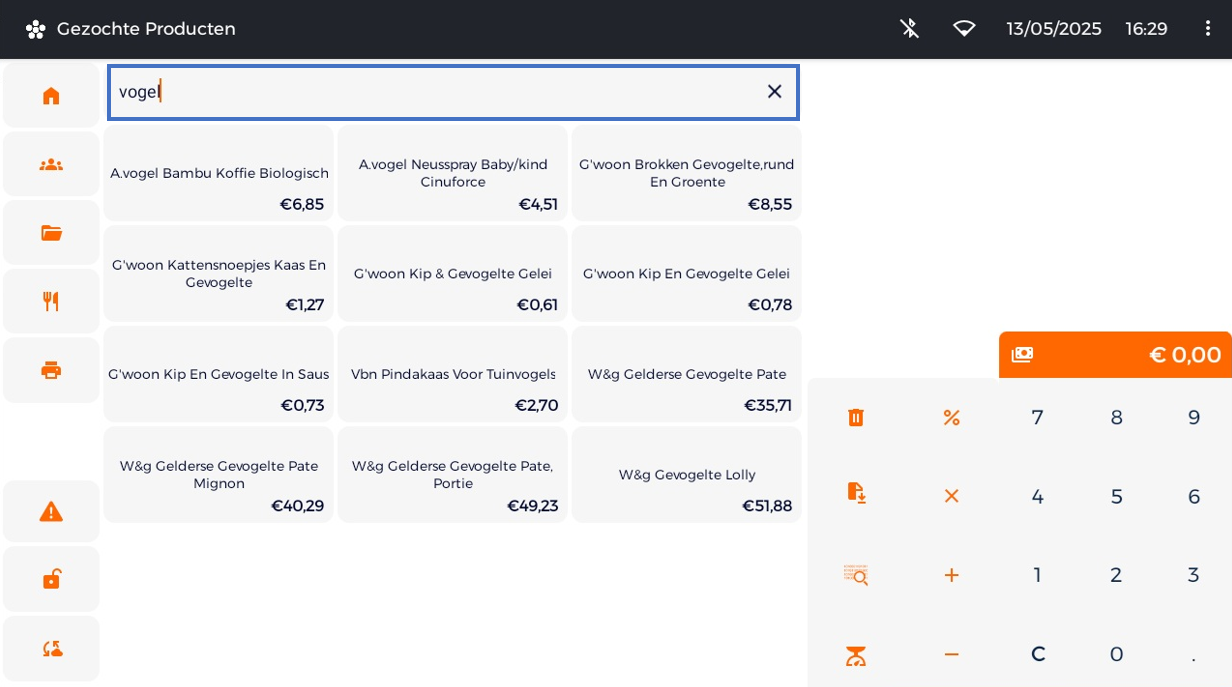The image size is (1232, 687).
Task: Tap keypad digit 0
Action: click(1116, 654)
